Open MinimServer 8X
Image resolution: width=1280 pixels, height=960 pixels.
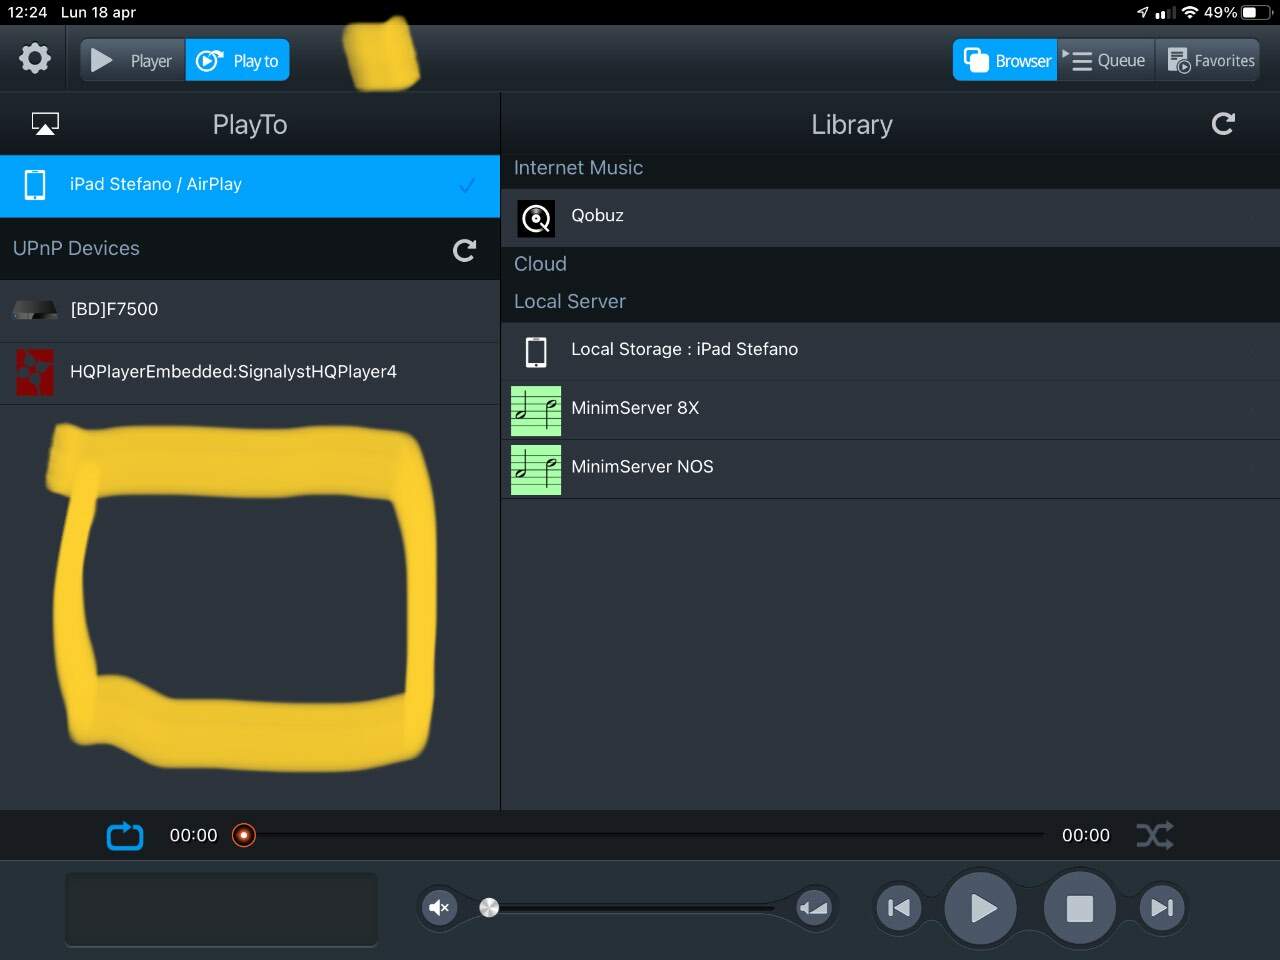tap(890, 409)
